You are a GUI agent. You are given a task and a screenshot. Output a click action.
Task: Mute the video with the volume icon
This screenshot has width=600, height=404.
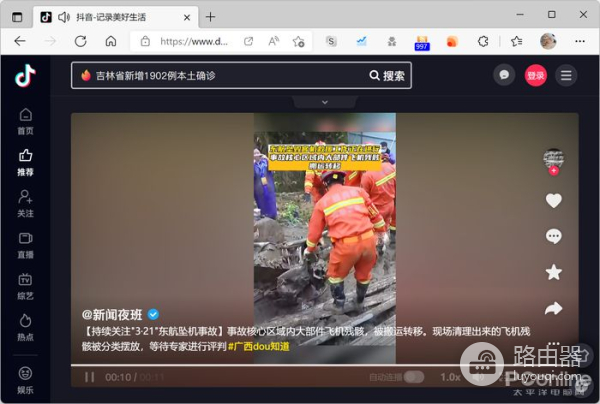click(478, 377)
